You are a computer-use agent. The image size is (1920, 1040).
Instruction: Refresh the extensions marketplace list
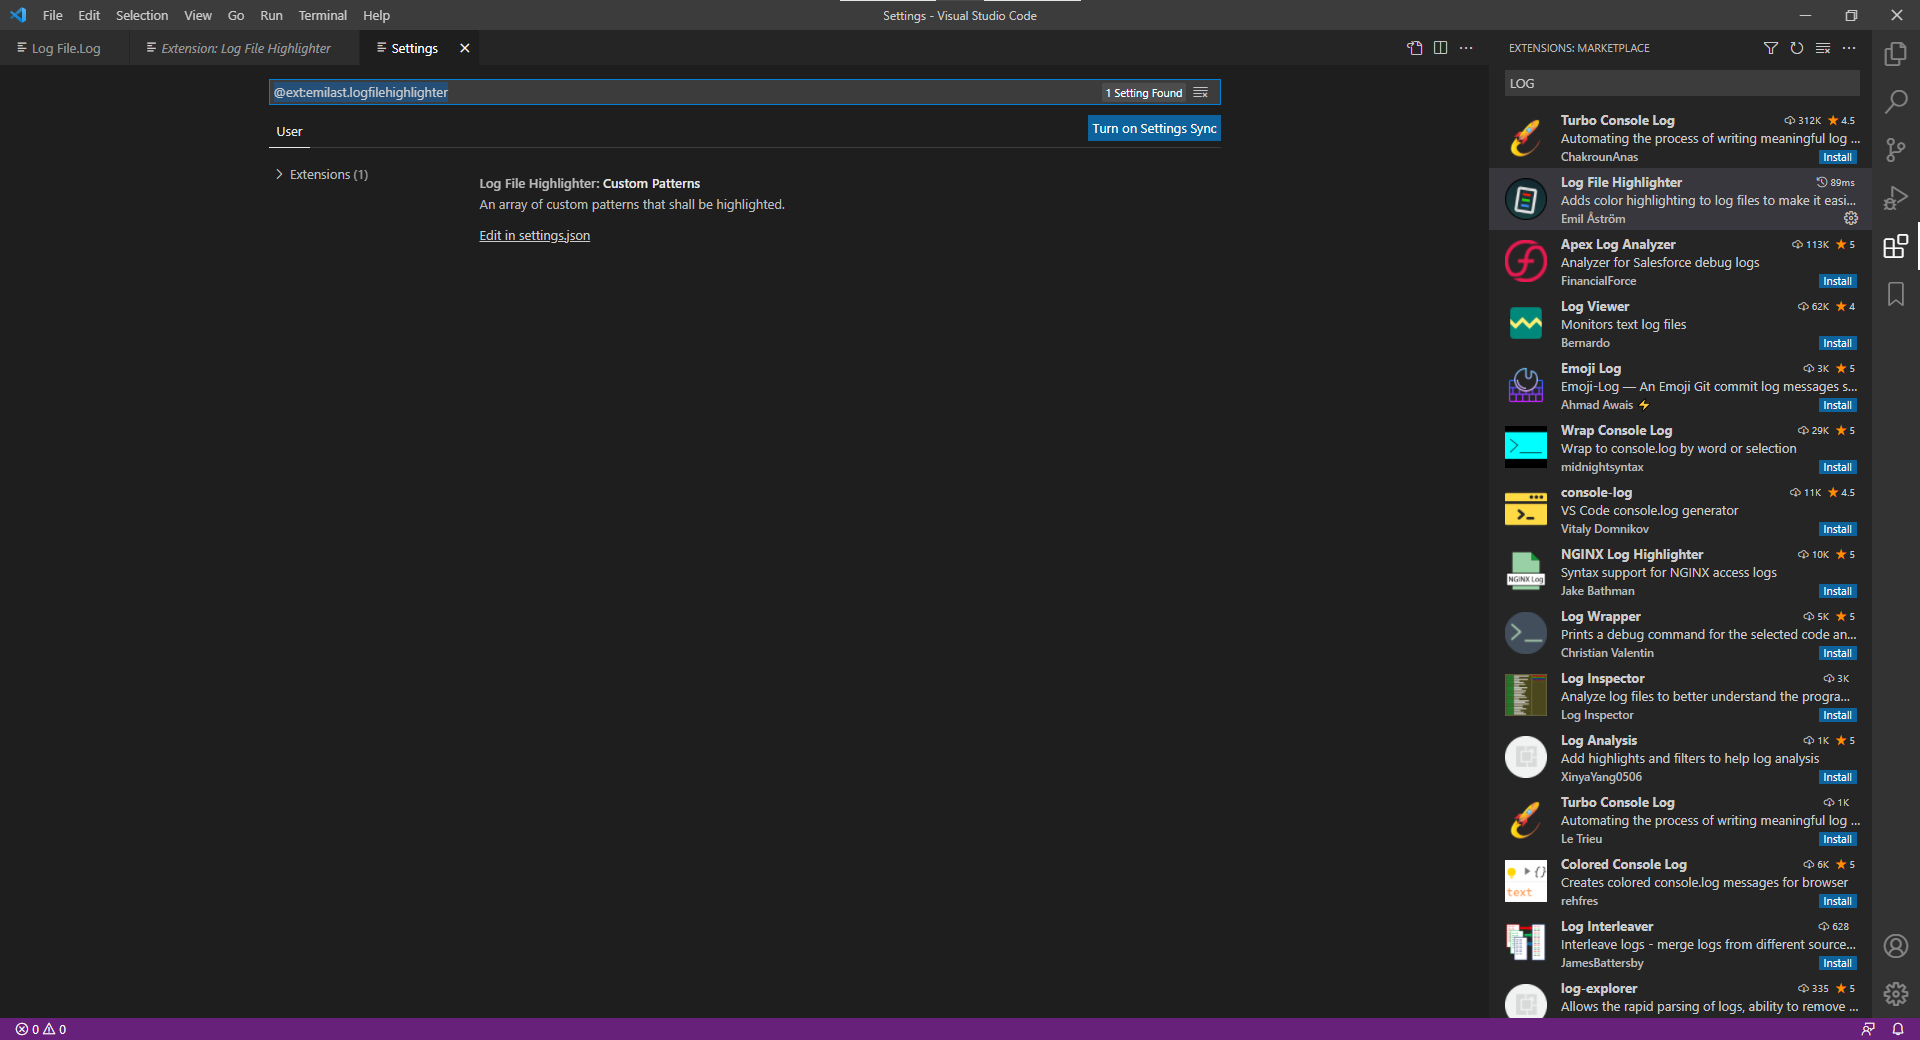pos(1797,48)
